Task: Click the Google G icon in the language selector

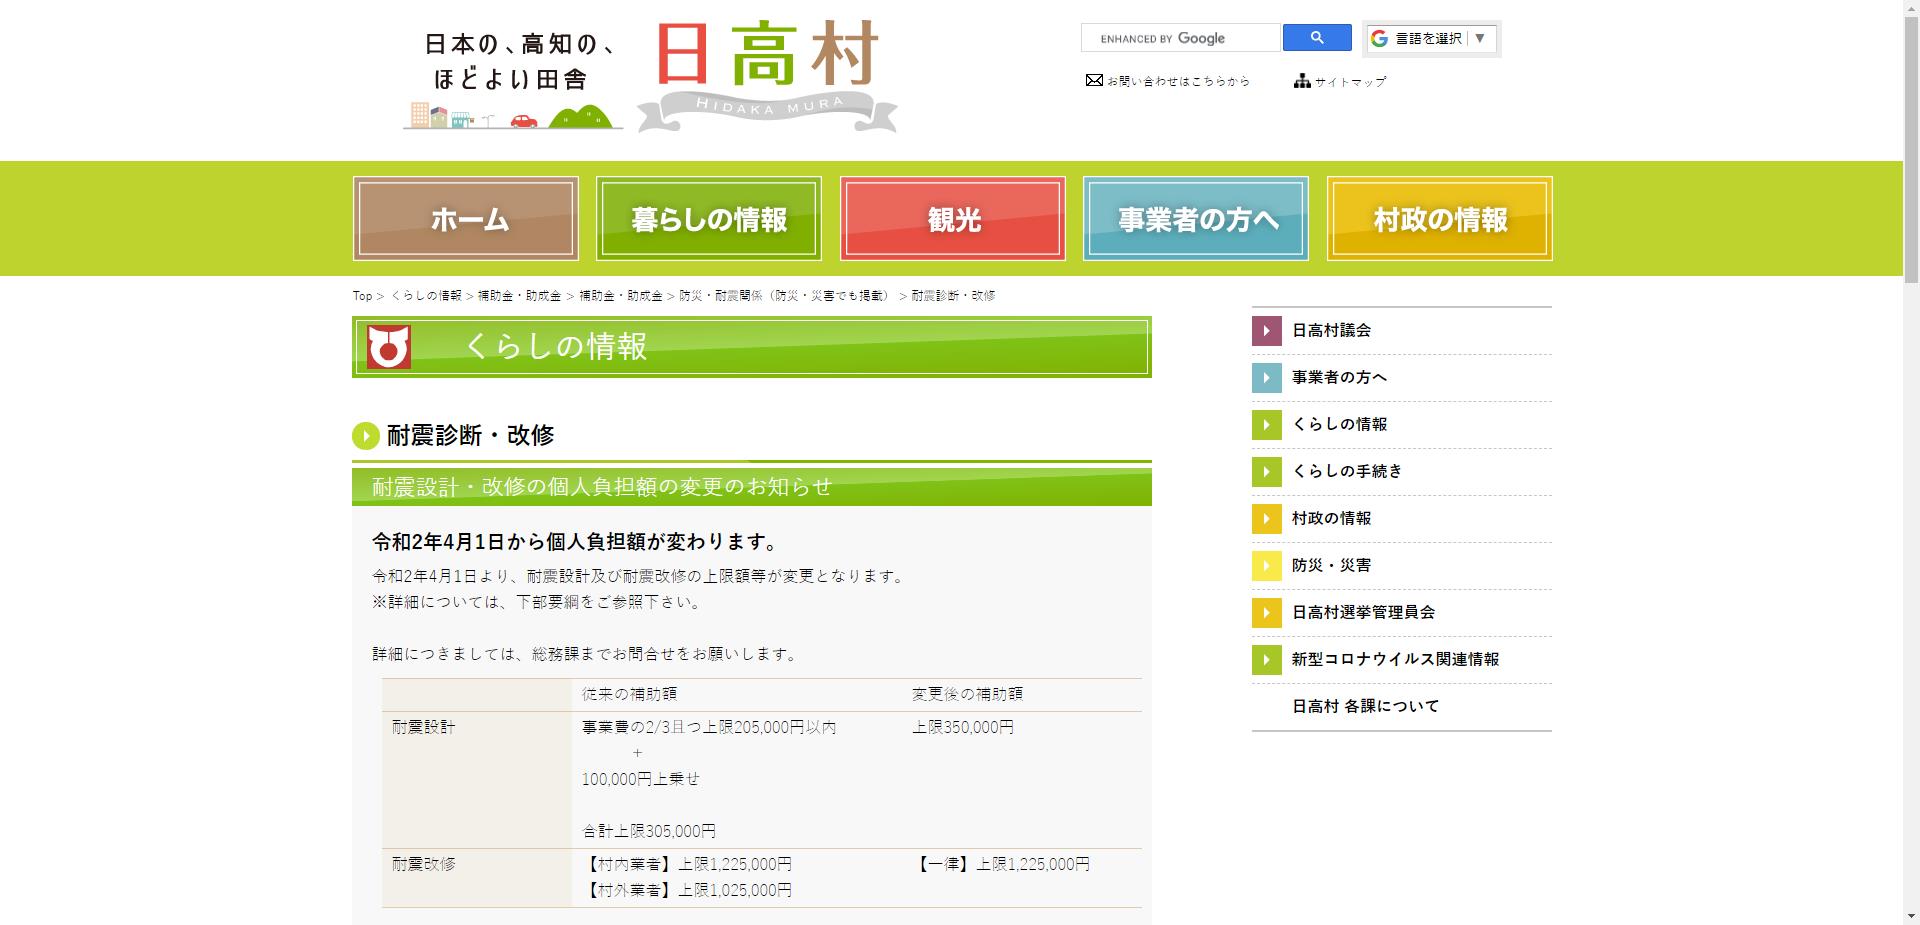Action: point(1380,39)
